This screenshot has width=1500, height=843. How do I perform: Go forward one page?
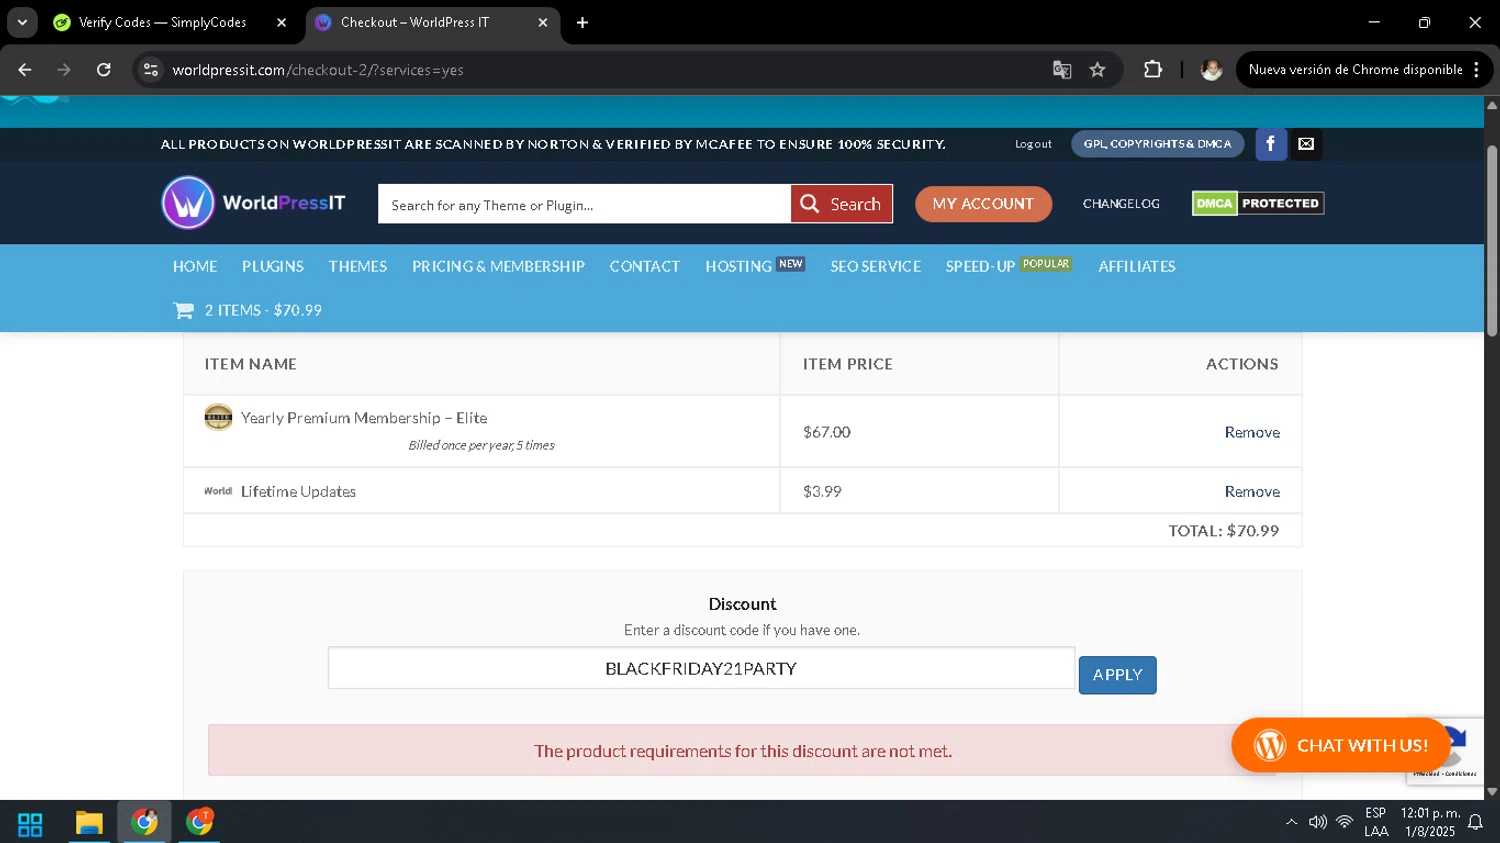[x=64, y=70]
